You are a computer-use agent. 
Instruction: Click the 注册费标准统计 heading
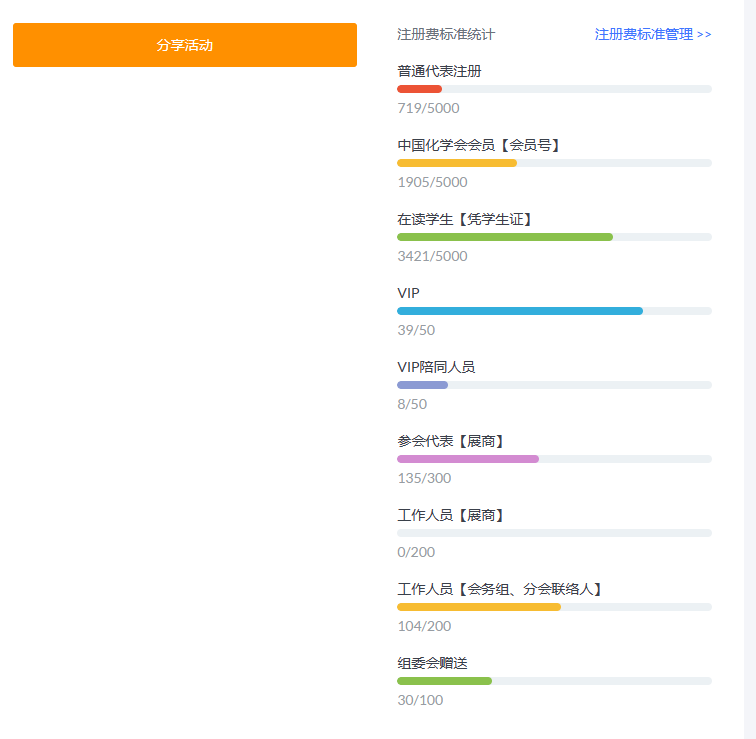tap(446, 34)
